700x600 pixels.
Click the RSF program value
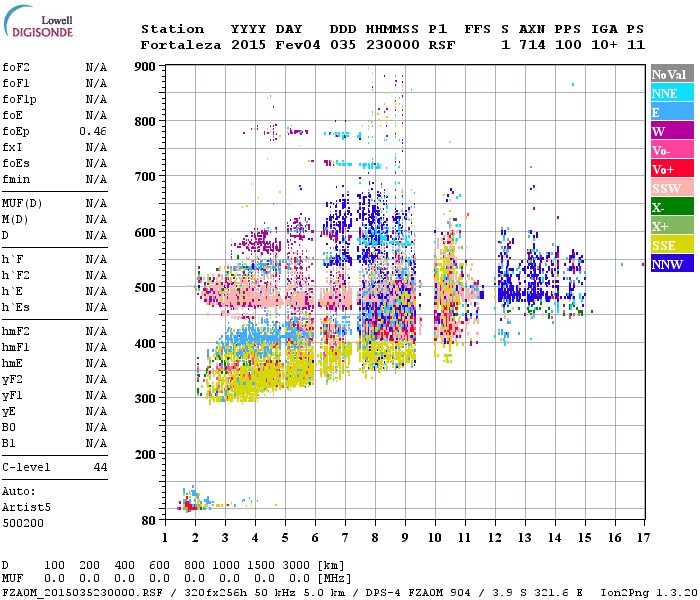[x=442, y=45]
